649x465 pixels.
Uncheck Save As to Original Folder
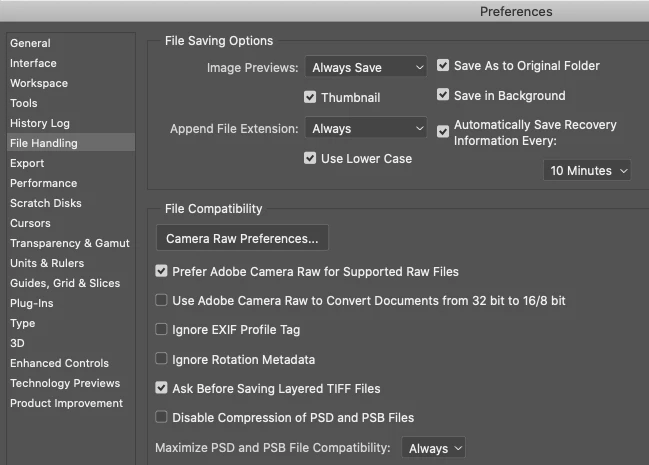[444, 66]
